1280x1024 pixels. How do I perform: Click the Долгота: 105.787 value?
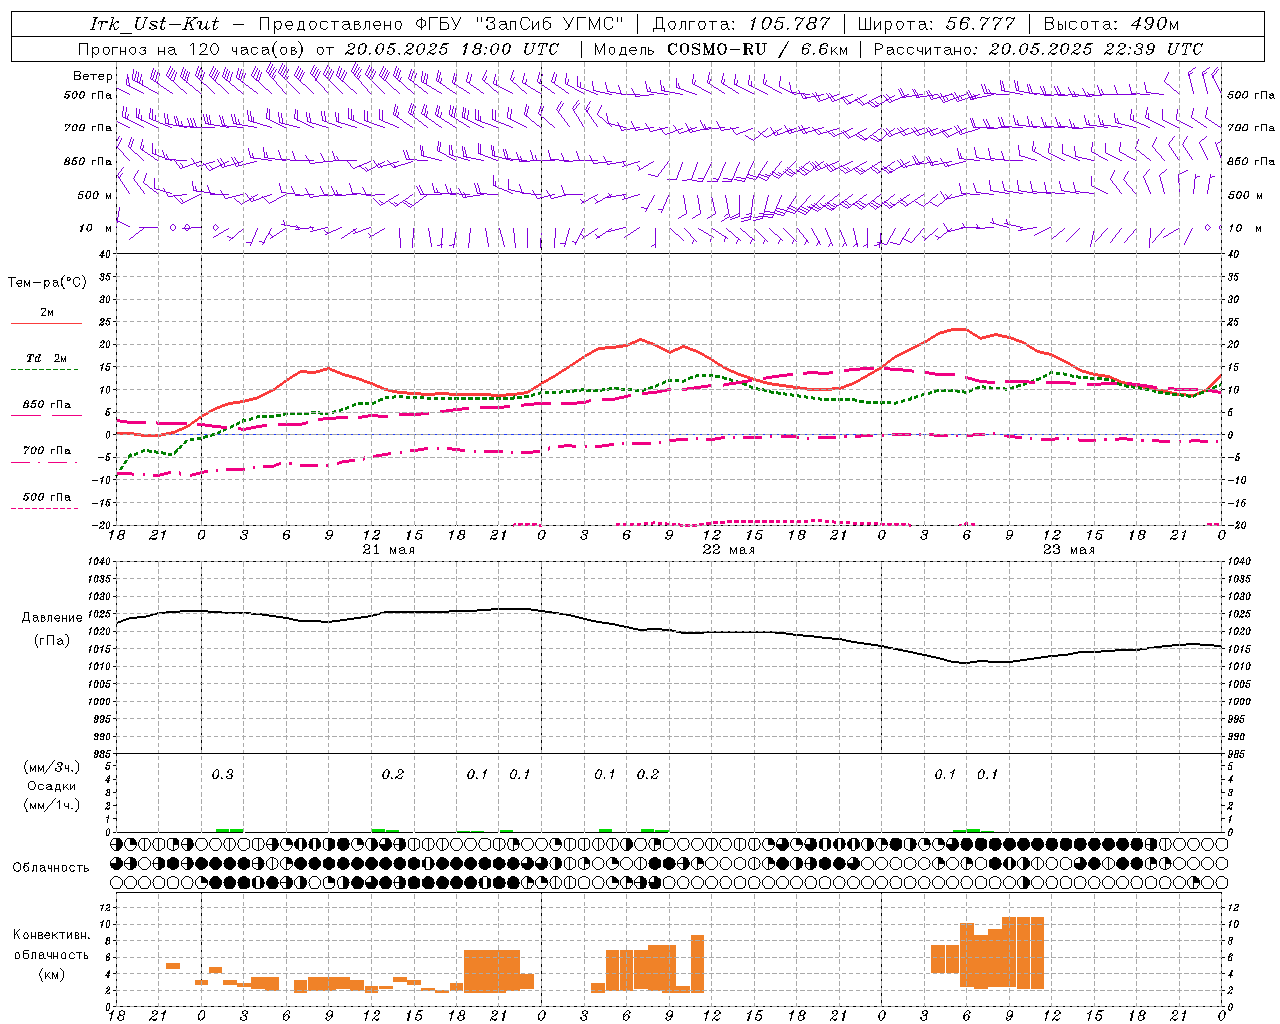point(741,24)
